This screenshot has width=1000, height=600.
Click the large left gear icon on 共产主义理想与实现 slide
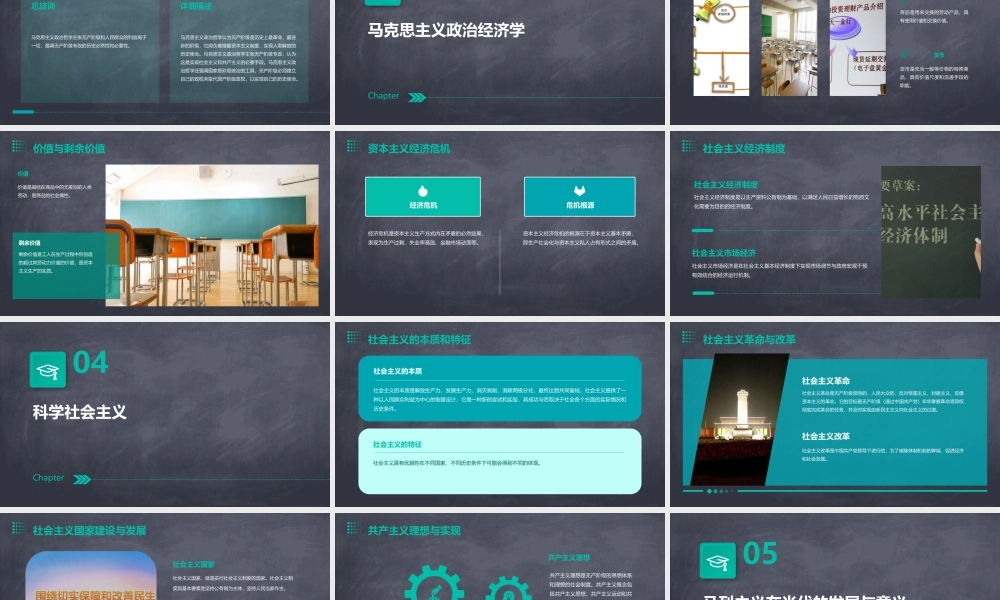pyautogui.click(x=435, y=583)
